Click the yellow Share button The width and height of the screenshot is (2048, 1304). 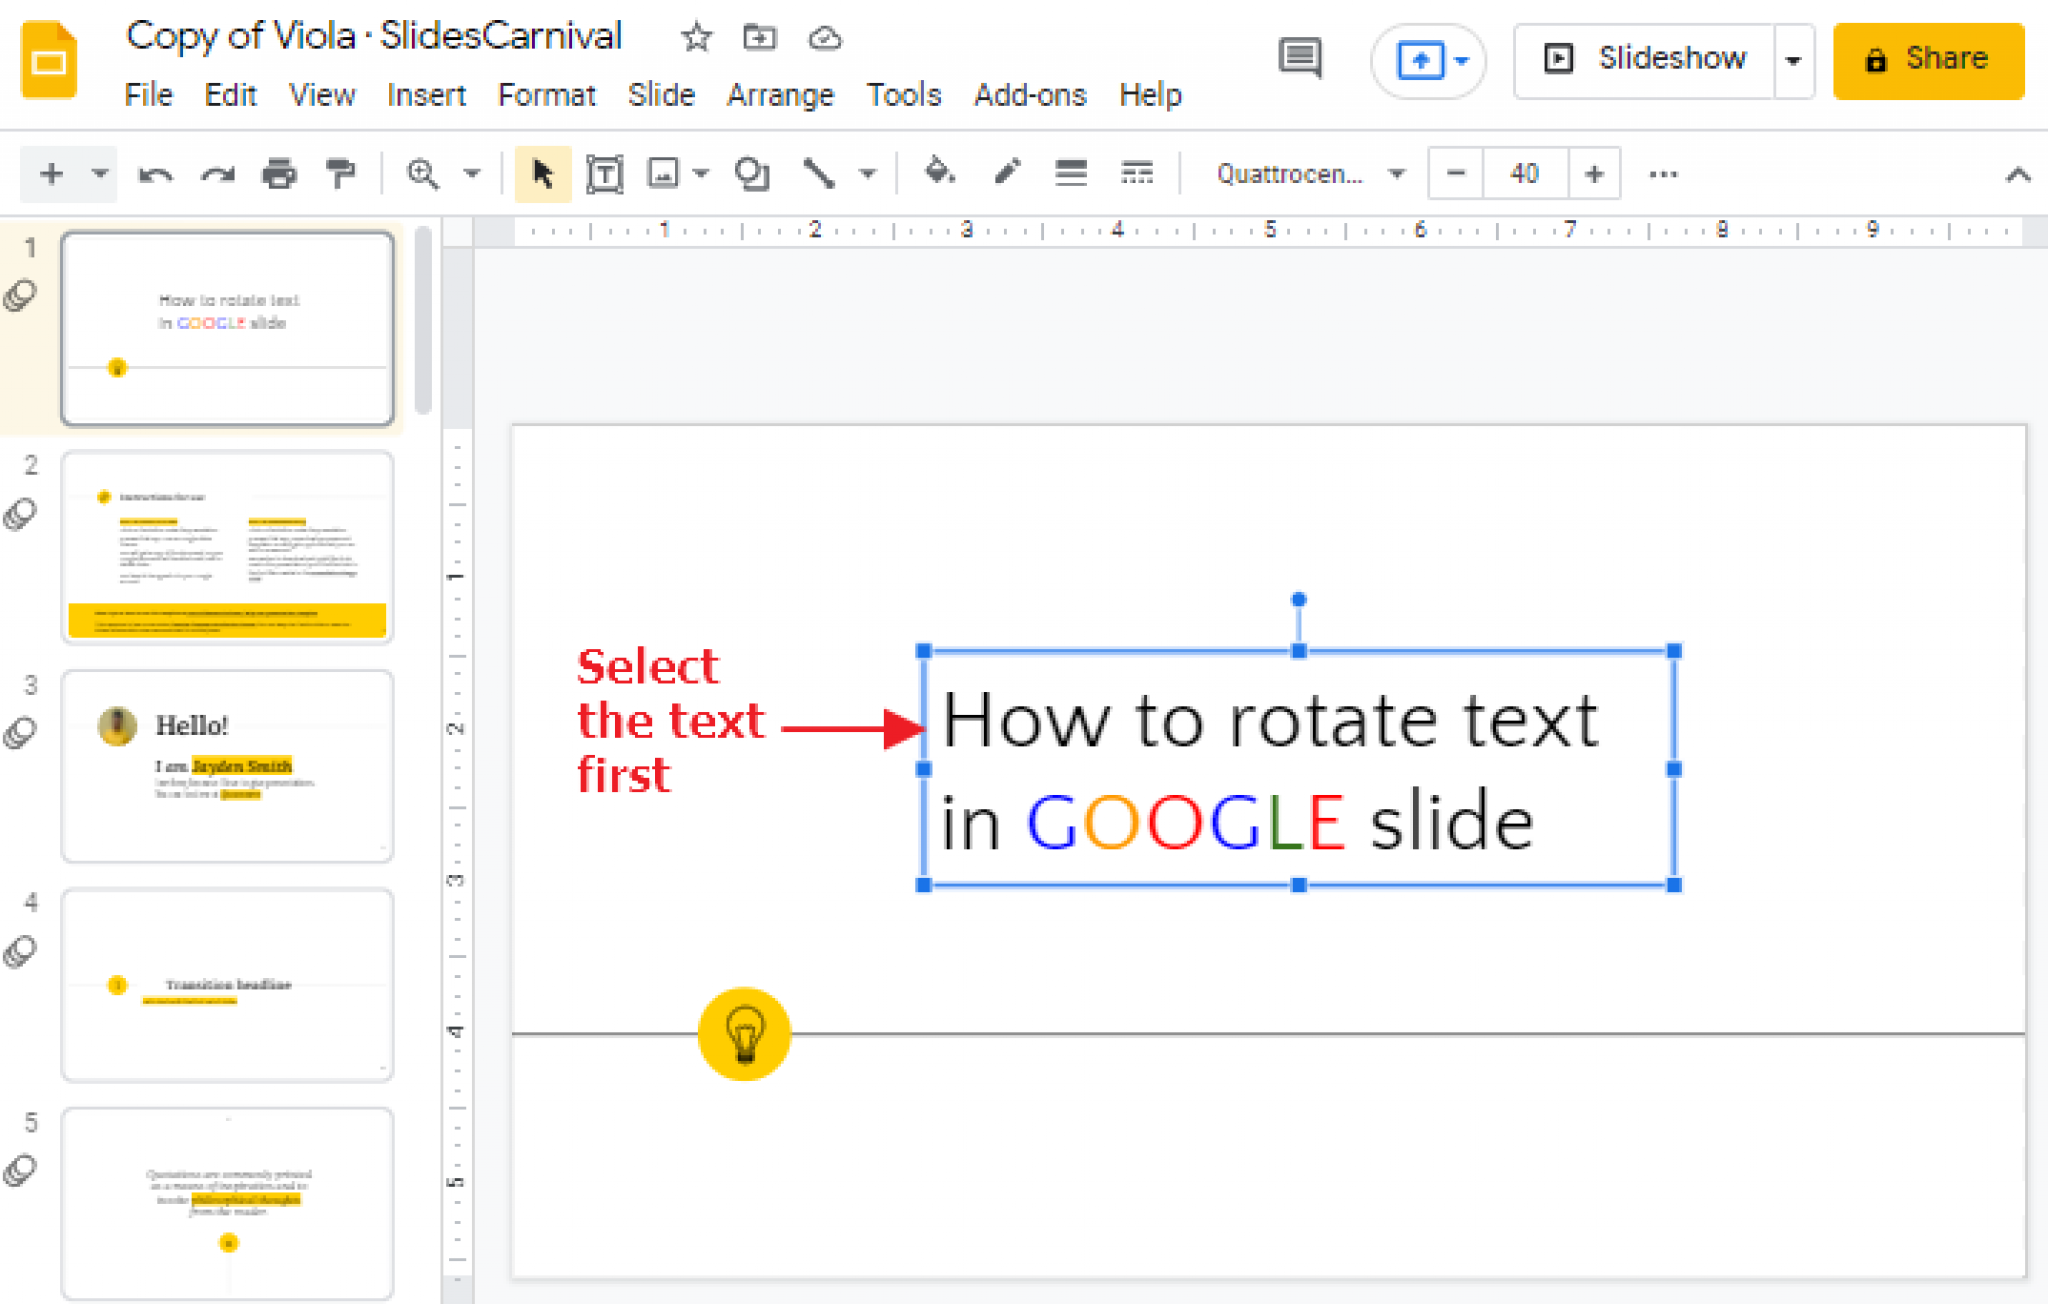point(1928,60)
